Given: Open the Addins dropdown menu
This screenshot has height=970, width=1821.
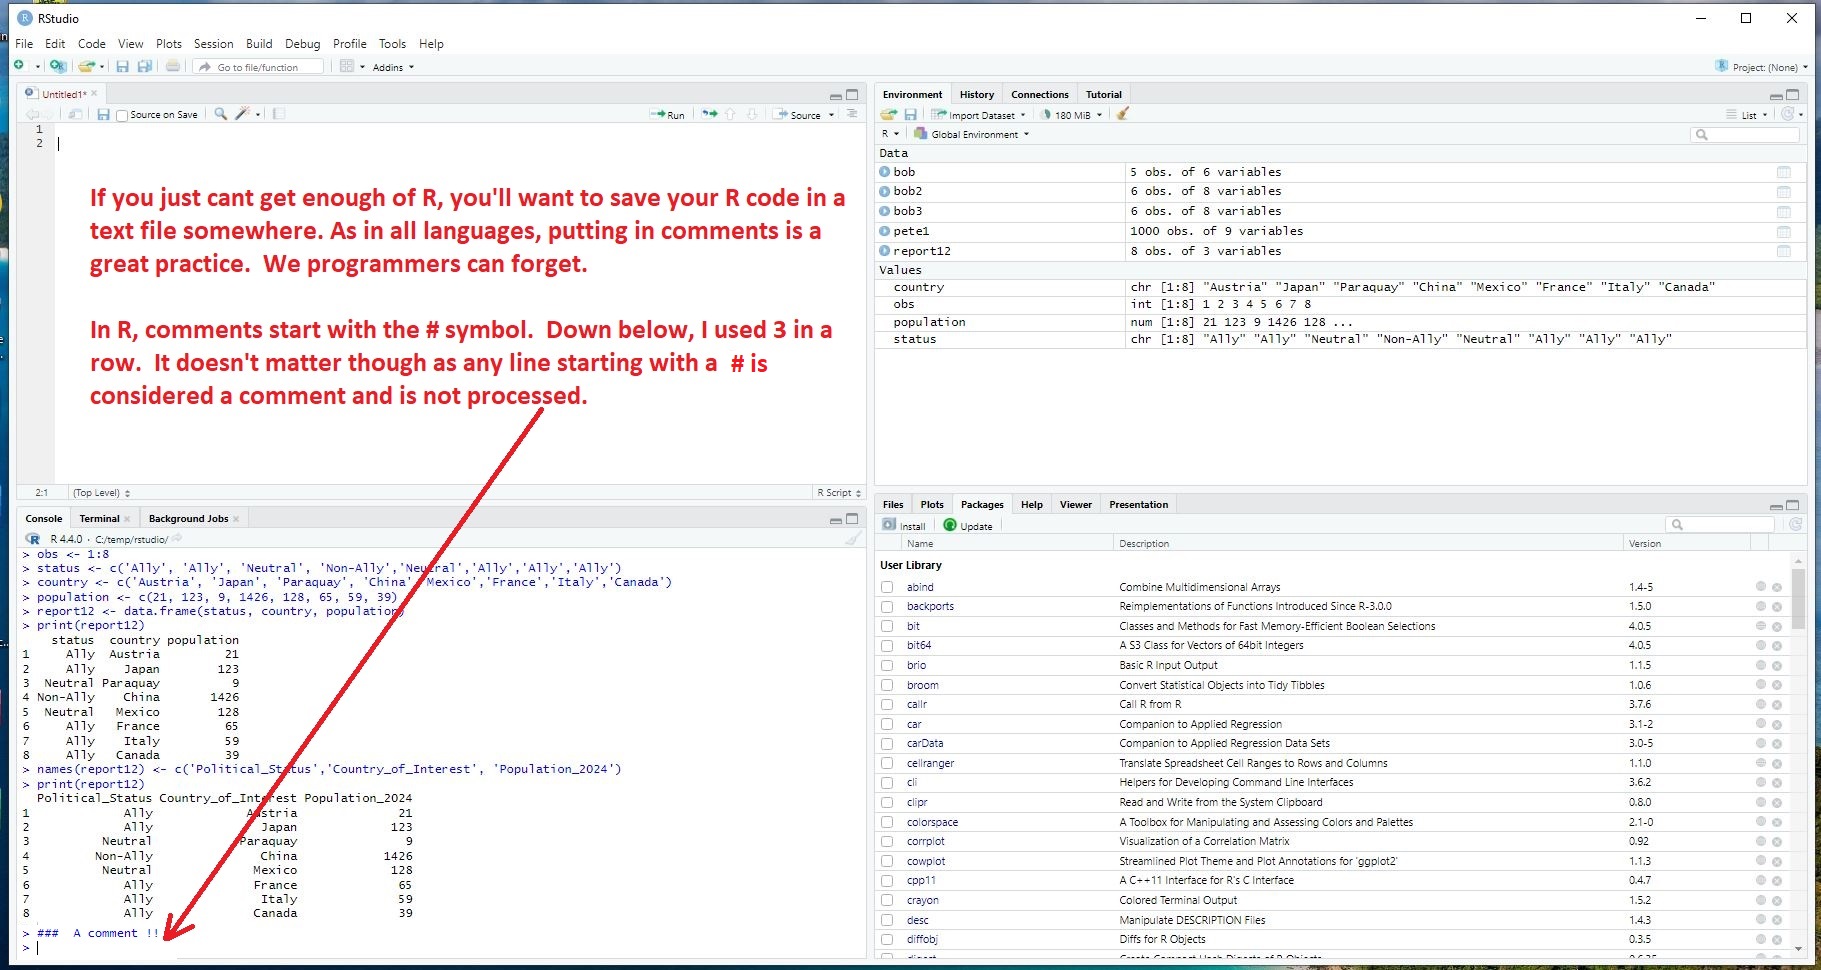Looking at the screenshot, I should tap(392, 67).
